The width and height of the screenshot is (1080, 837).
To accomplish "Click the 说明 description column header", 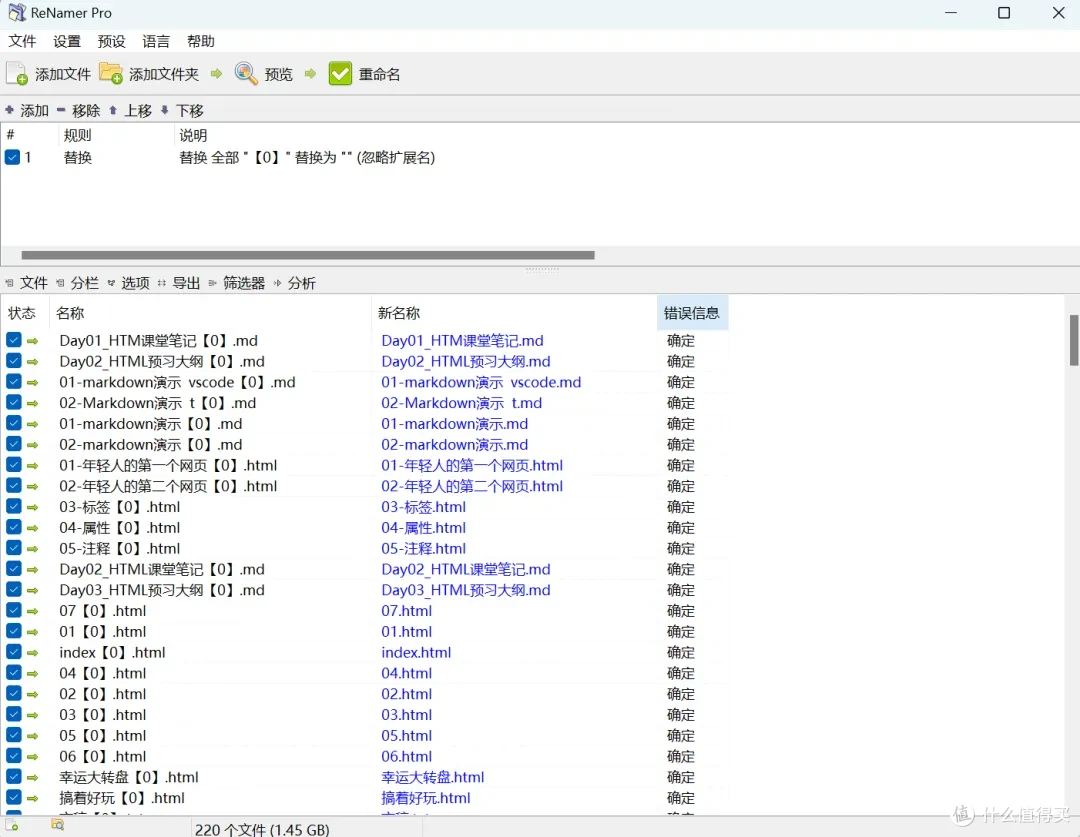I will pos(193,136).
